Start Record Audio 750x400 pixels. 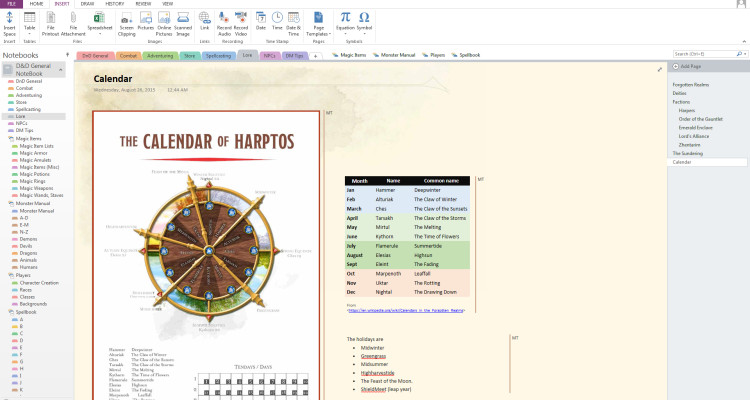tap(224, 24)
